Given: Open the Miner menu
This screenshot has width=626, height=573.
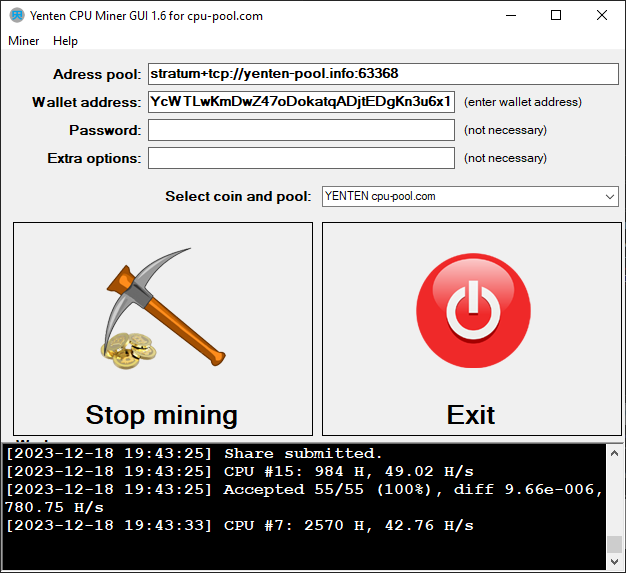Looking at the screenshot, I should coord(24,41).
